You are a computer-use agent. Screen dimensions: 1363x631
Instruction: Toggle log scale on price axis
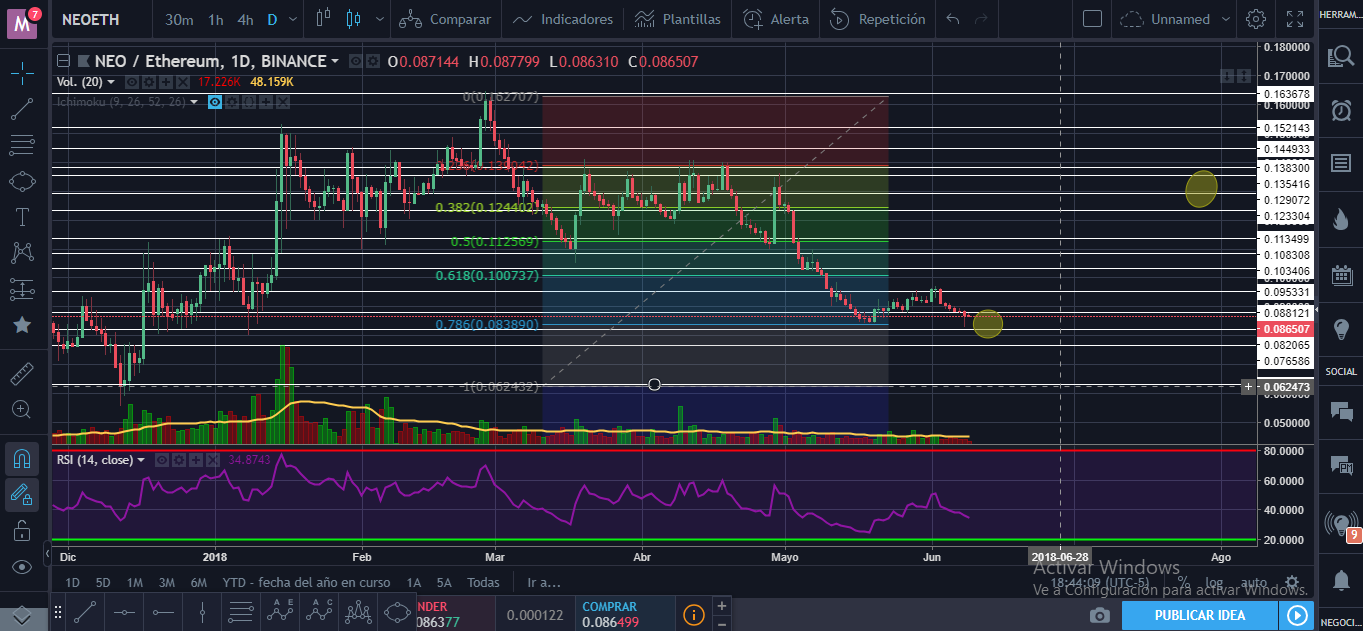(1213, 582)
